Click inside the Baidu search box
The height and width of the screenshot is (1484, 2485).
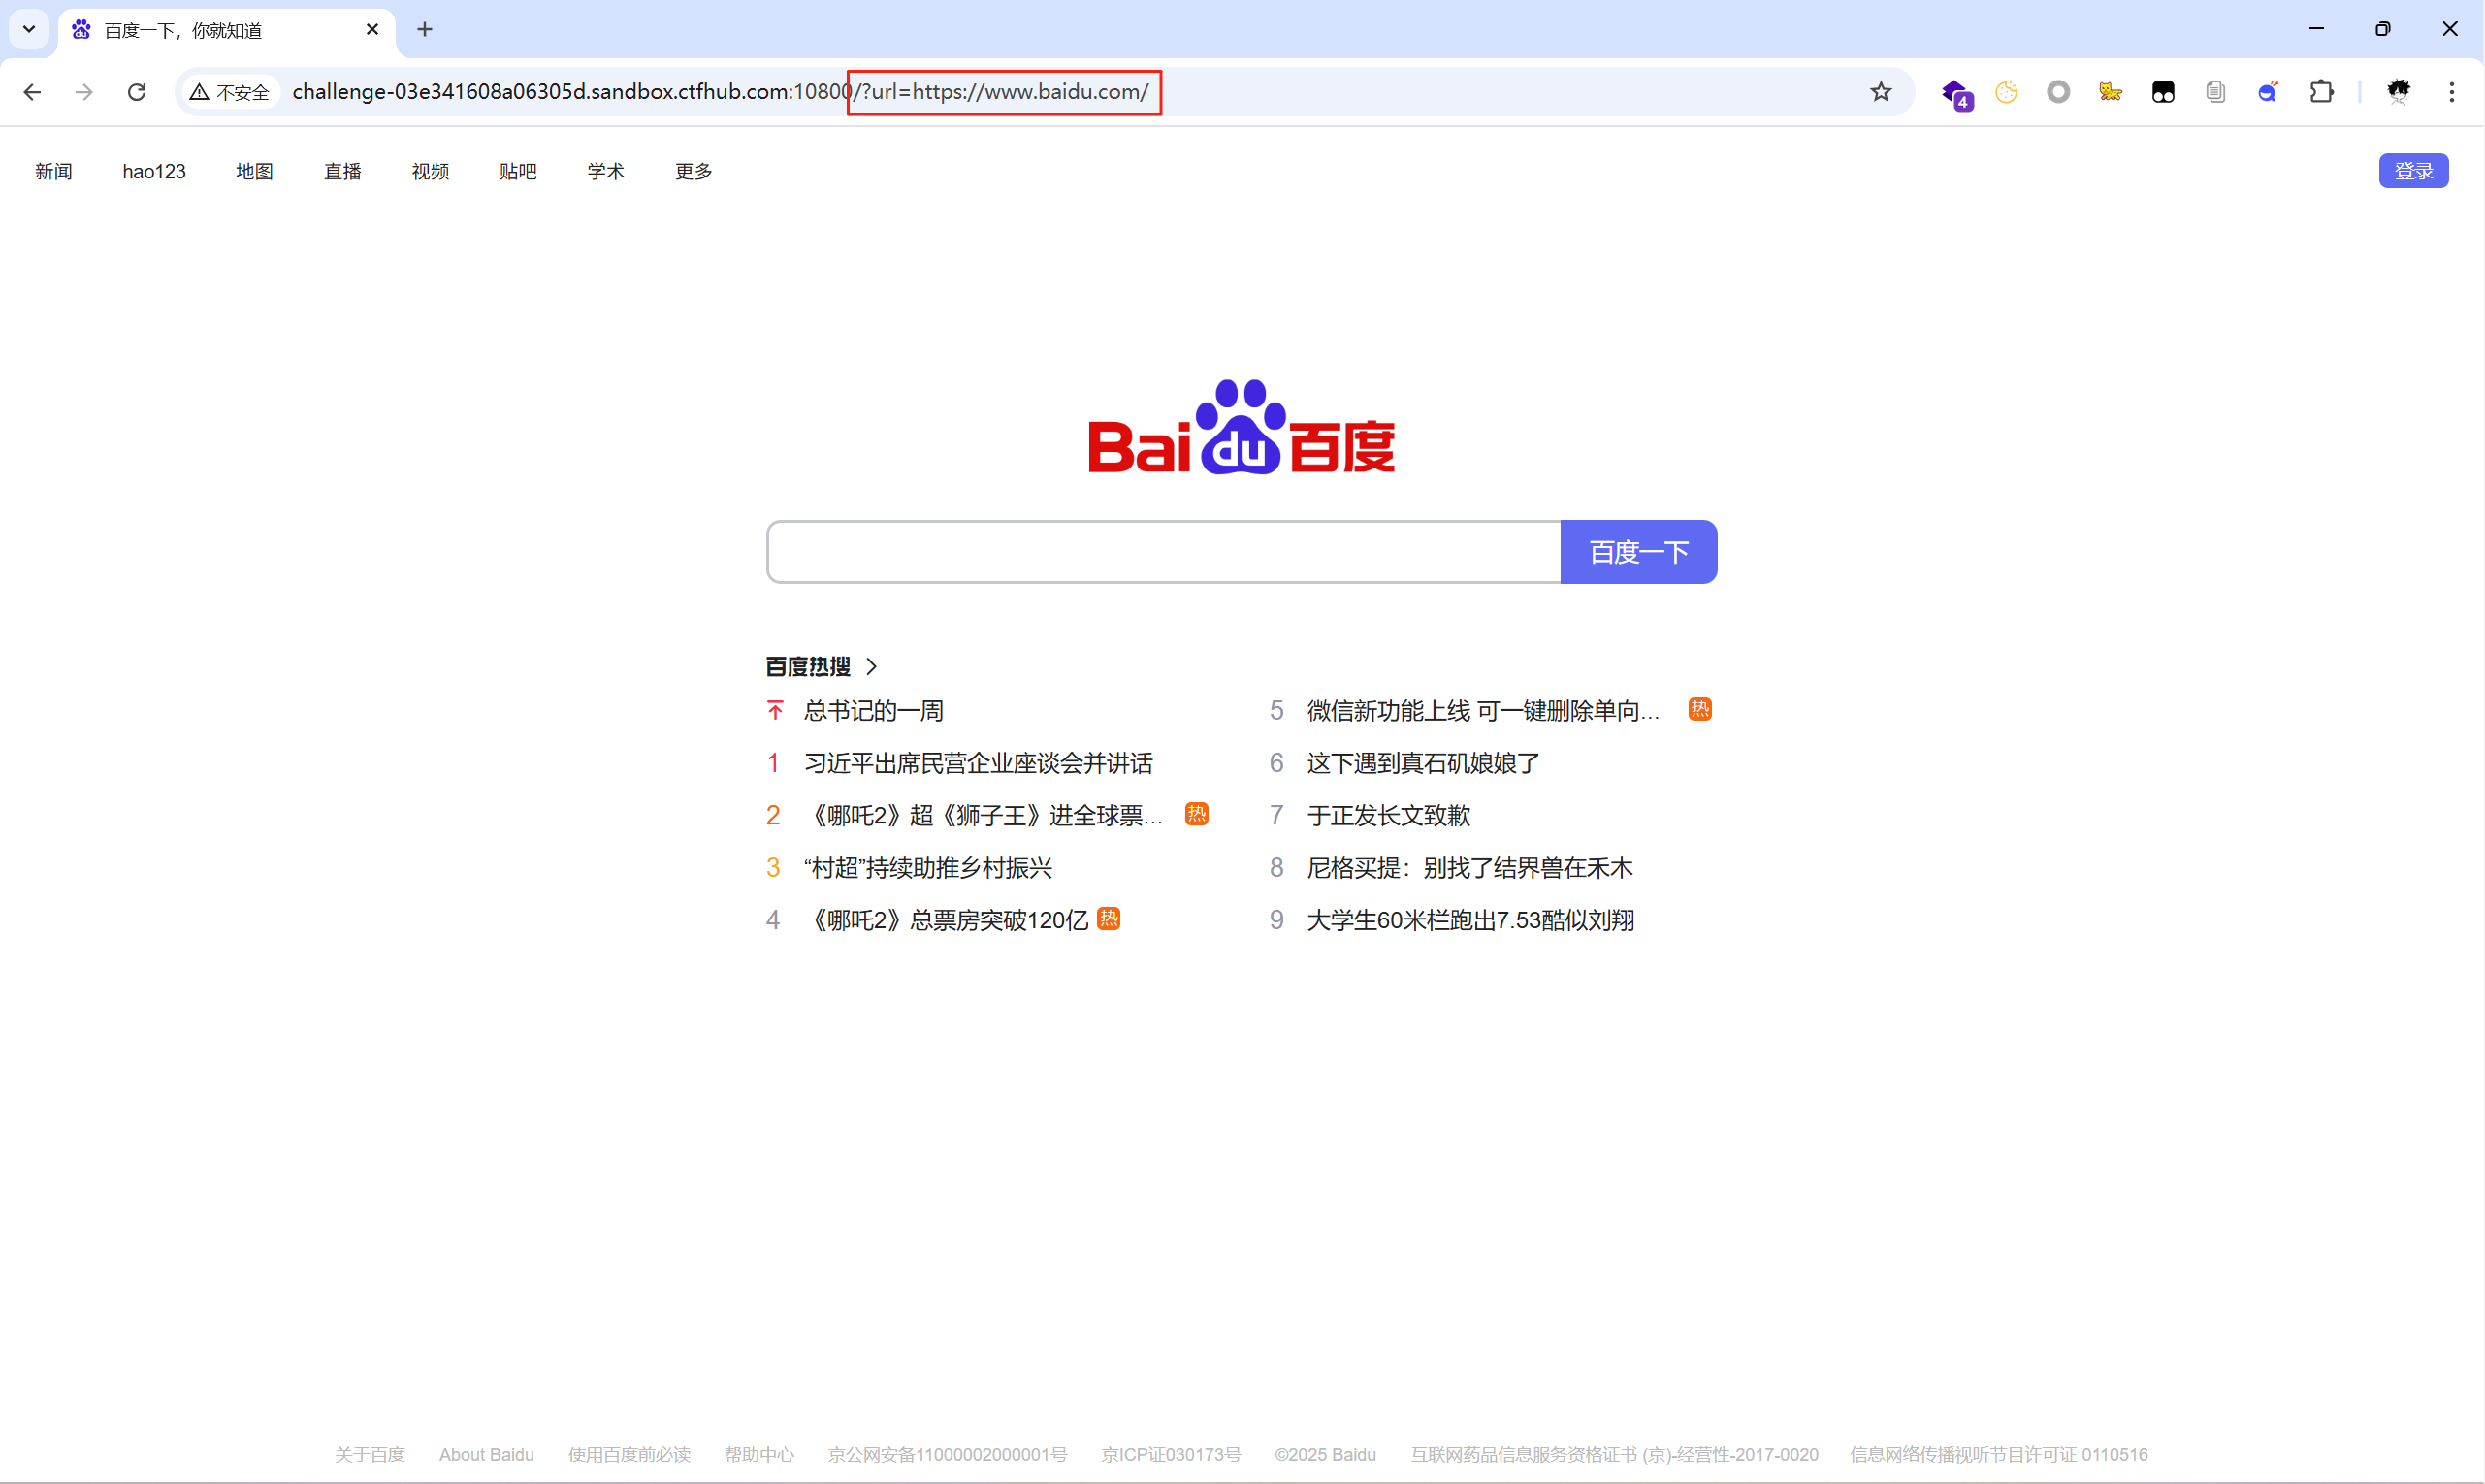tap(1163, 552)
